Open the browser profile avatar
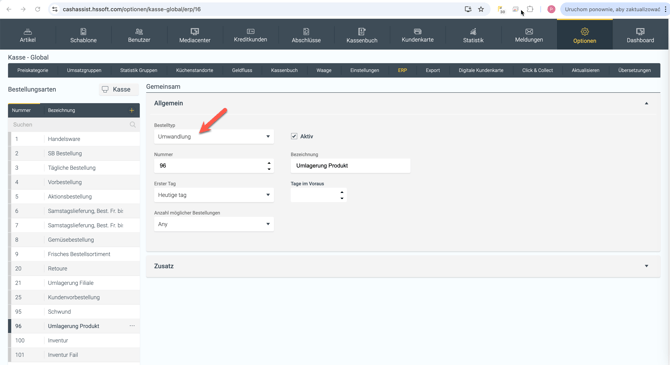Image resolution: width=670 pixels, height=365 pixels. pos(551,9)
